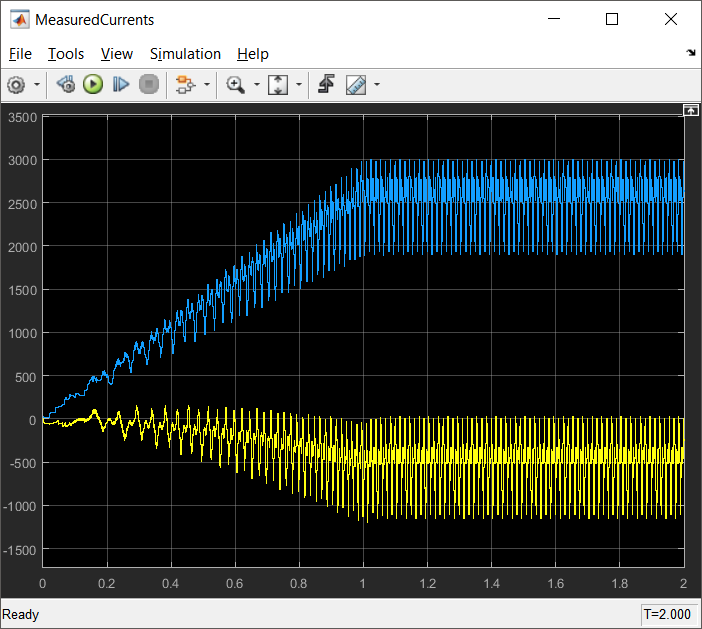Screen dimensions: 702x629
Task: Click the maximize axes button on the plot corner
Action: click(x=690, y=110)
